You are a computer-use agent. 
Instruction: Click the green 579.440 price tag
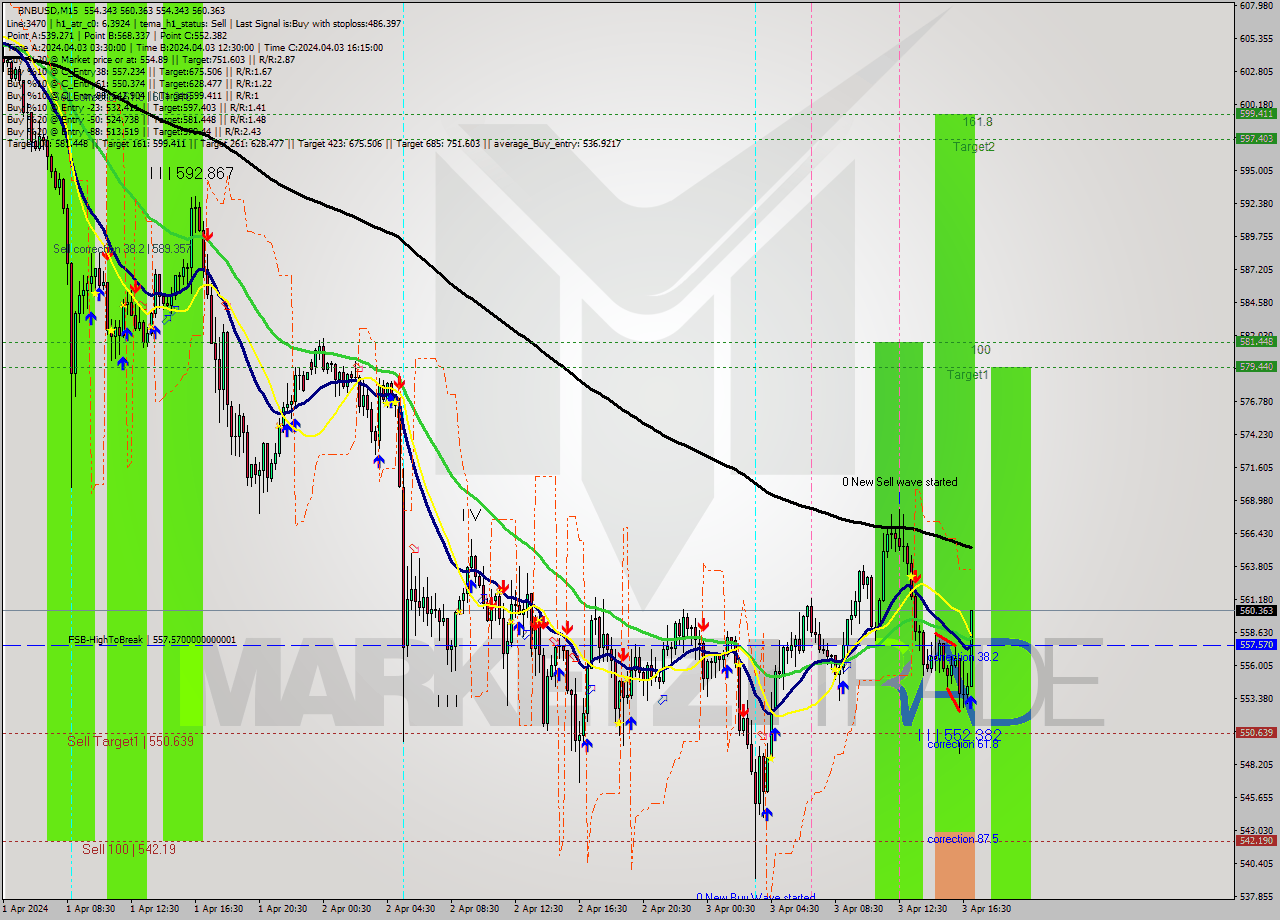pyautogui.click(x=1256, y=367)
